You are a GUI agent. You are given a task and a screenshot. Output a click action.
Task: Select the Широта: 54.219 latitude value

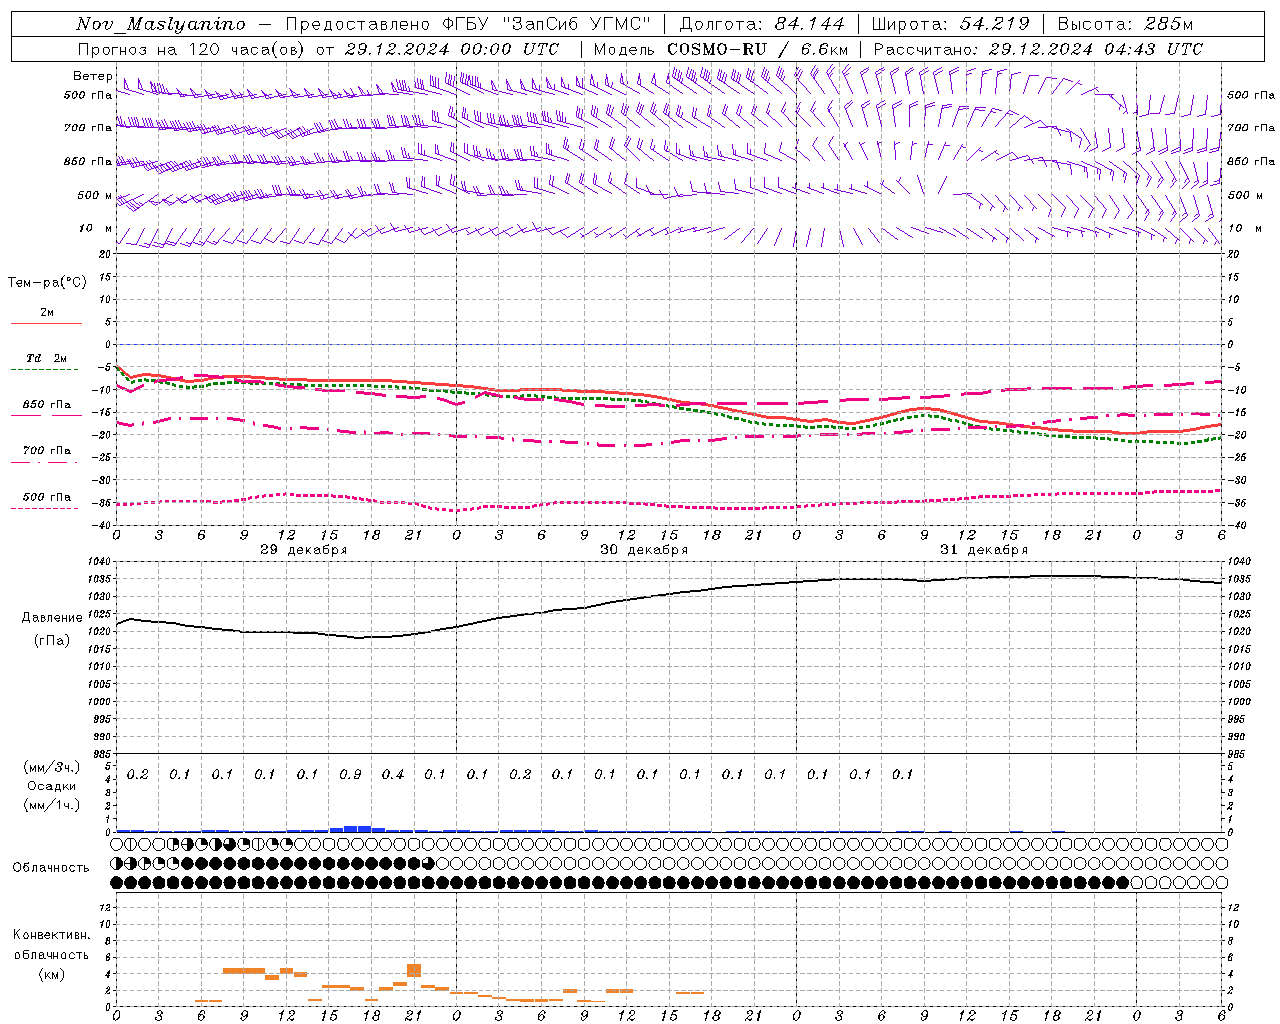[950, 24]
